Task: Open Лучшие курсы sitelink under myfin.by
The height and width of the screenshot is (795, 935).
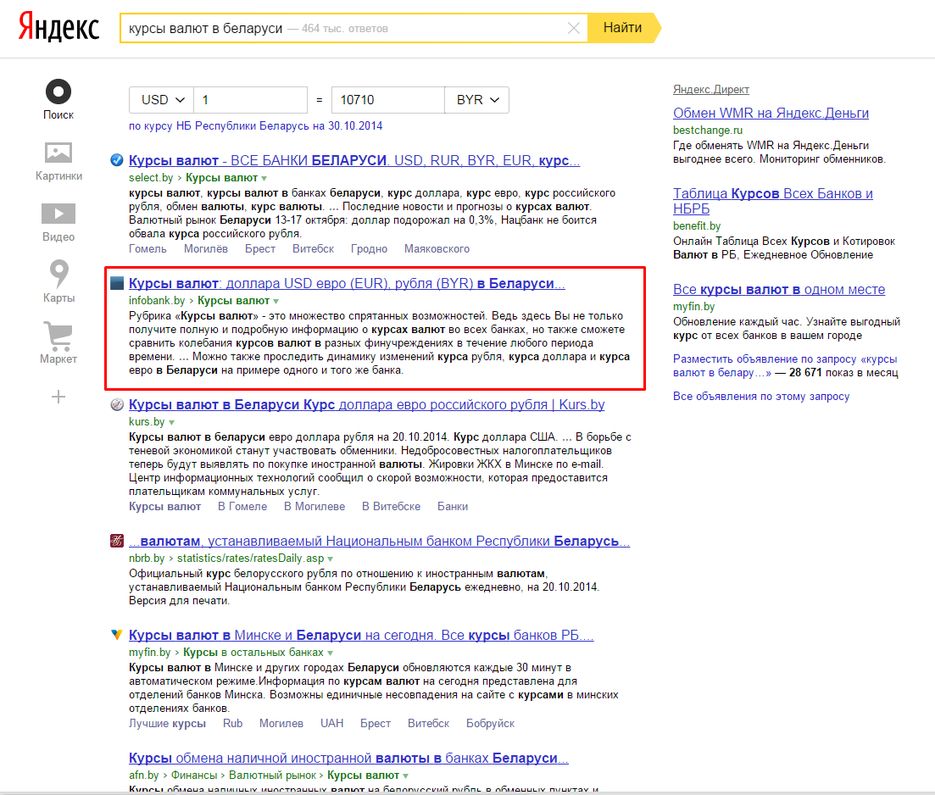Action: [x=167, y=723]
